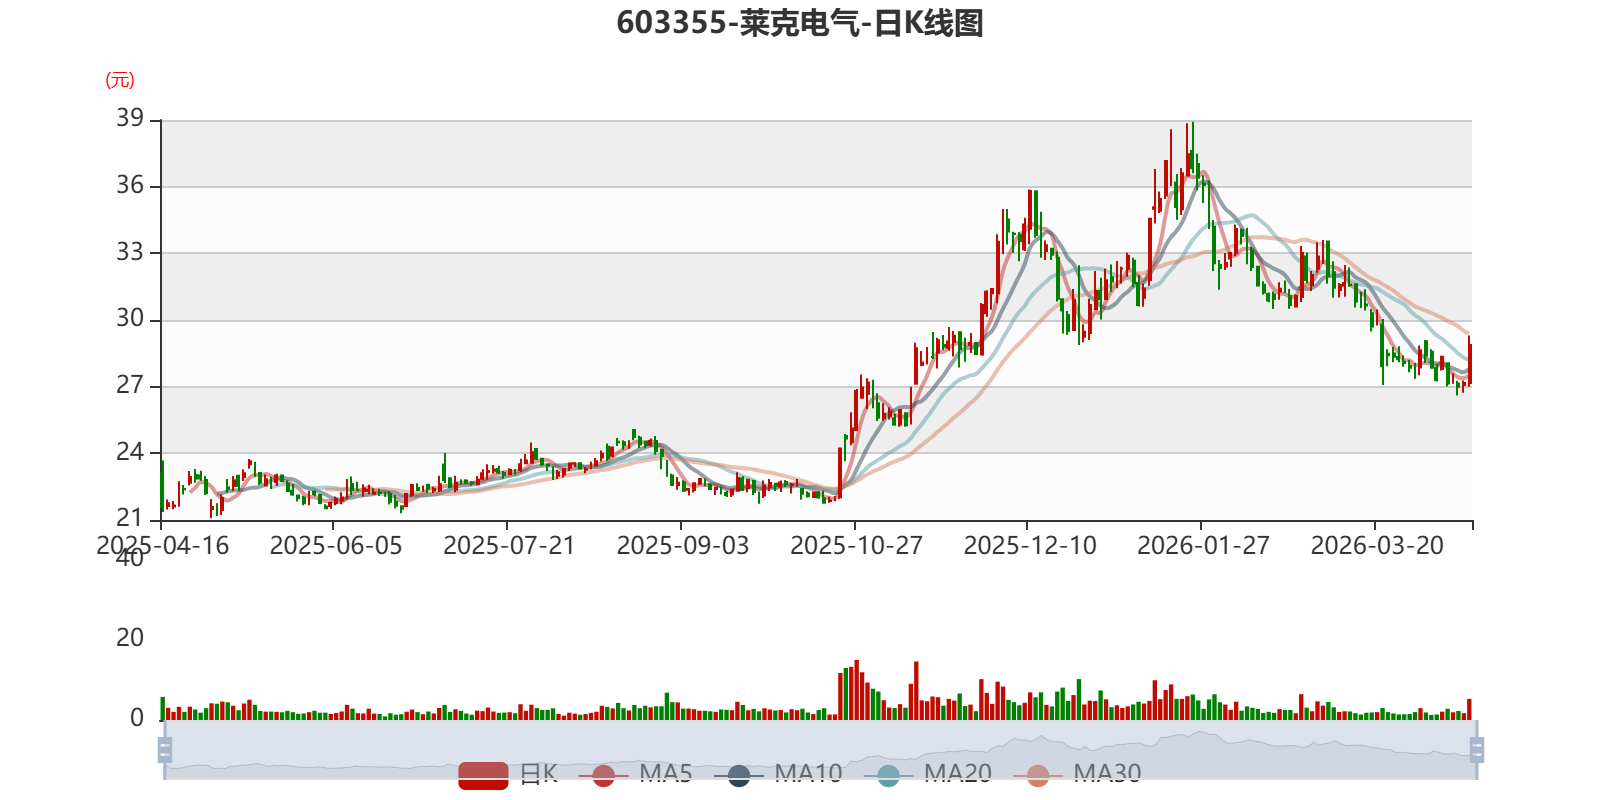Click the 2025-10-27 date axis label
This screenshot has height=800, width=1600.
857,546
